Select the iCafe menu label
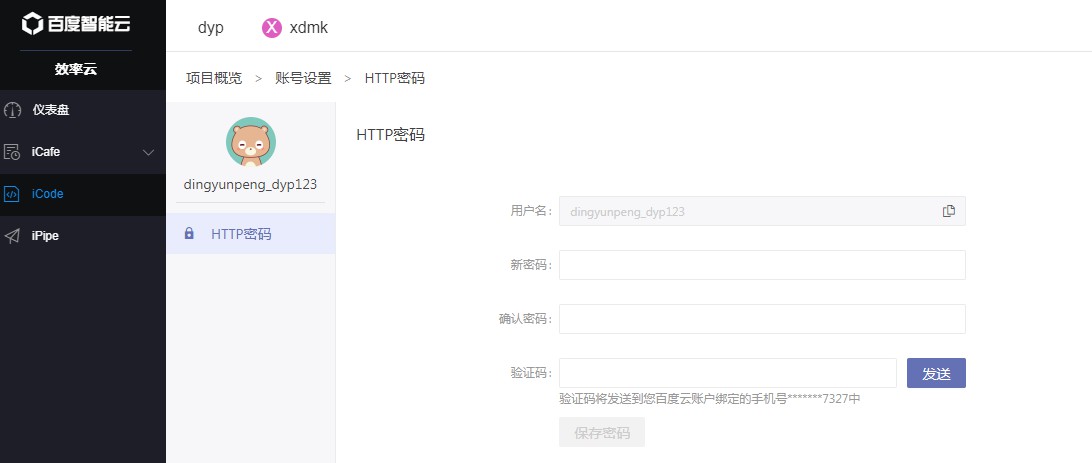Screen dimensions: 1092x463 (46, 152)
